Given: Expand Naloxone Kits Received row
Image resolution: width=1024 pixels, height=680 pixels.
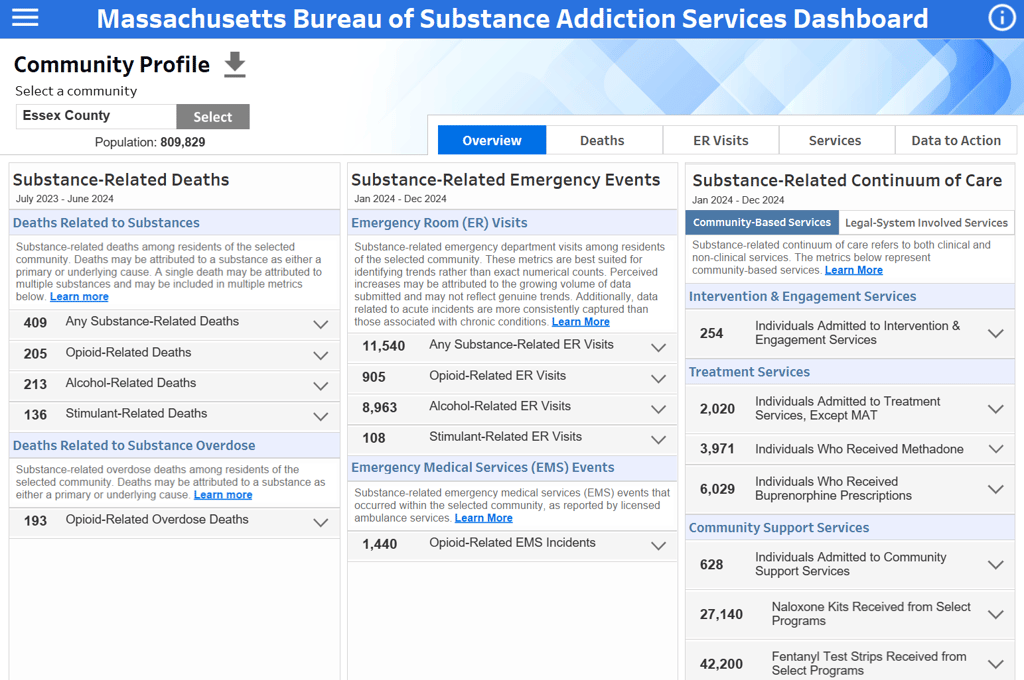Looking at the screenshot, I should [850, 614].
